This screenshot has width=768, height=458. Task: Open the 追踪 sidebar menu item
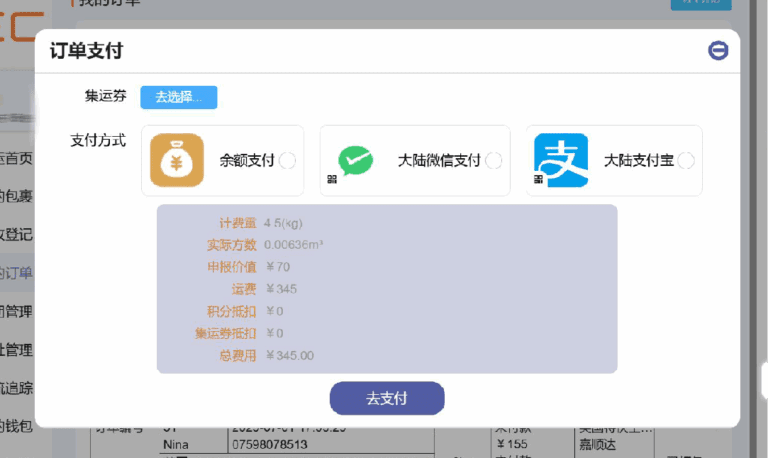tap(16, 387)
